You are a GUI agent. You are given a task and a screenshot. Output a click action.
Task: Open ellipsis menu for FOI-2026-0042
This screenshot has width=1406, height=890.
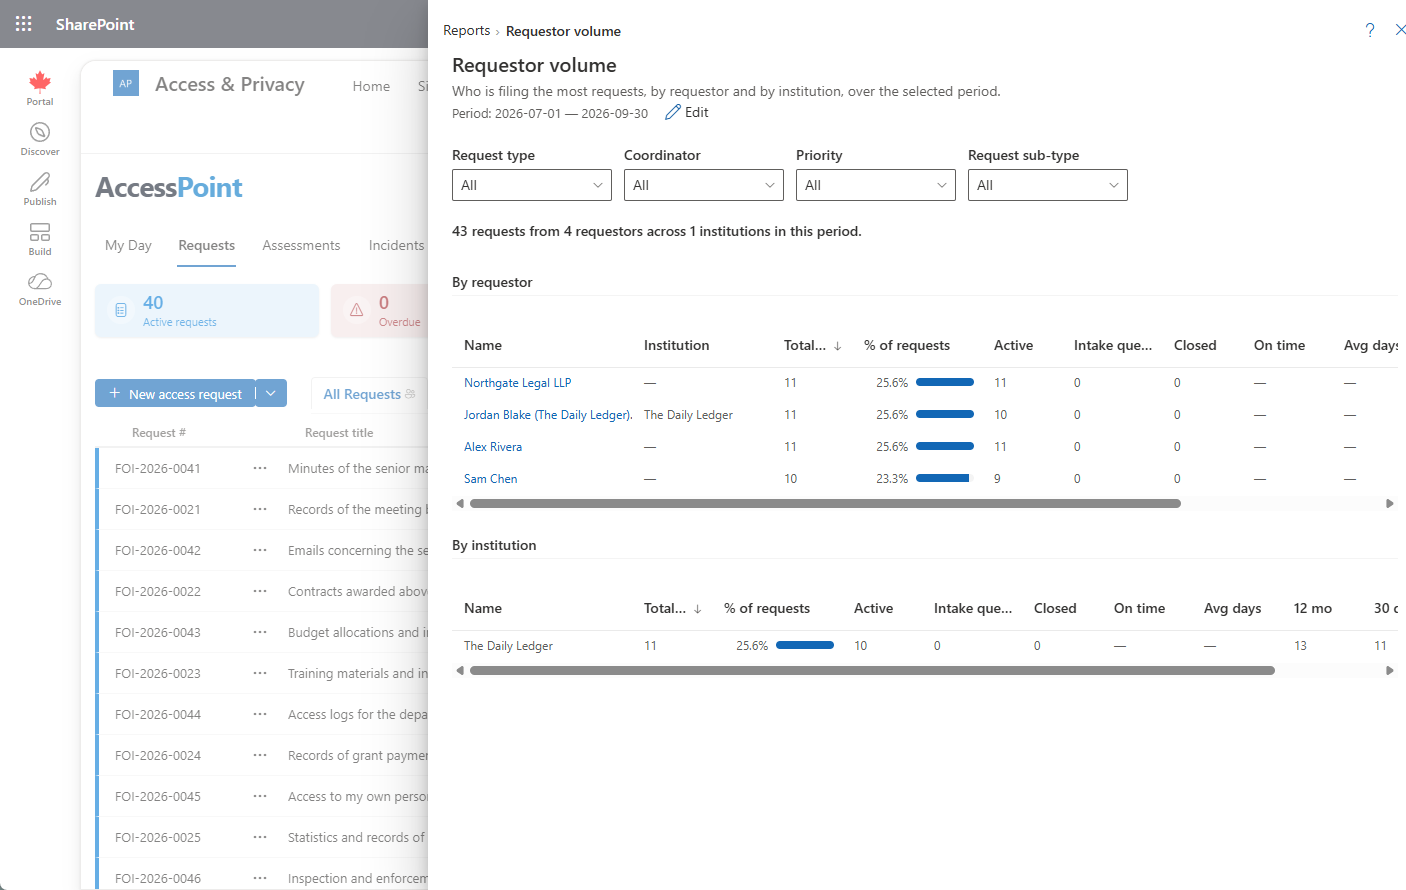pyautogui.click(x=260, y=550)
